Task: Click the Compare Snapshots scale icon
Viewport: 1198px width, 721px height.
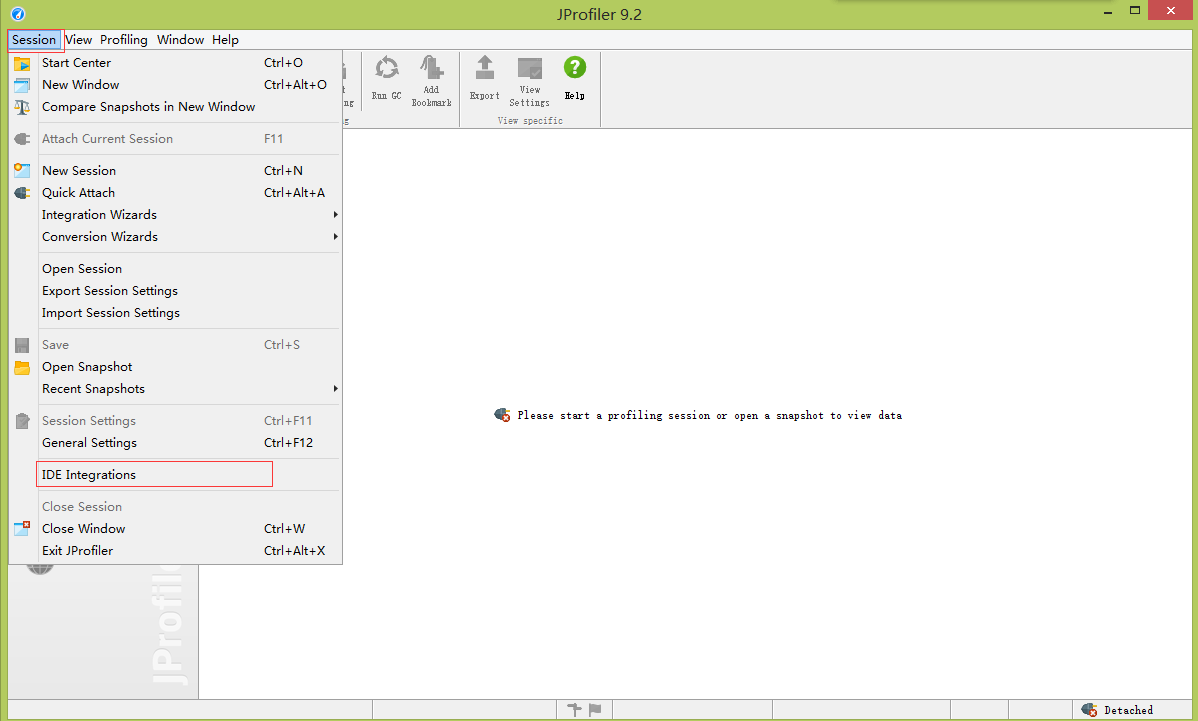Action: click(x=22, y=108)
